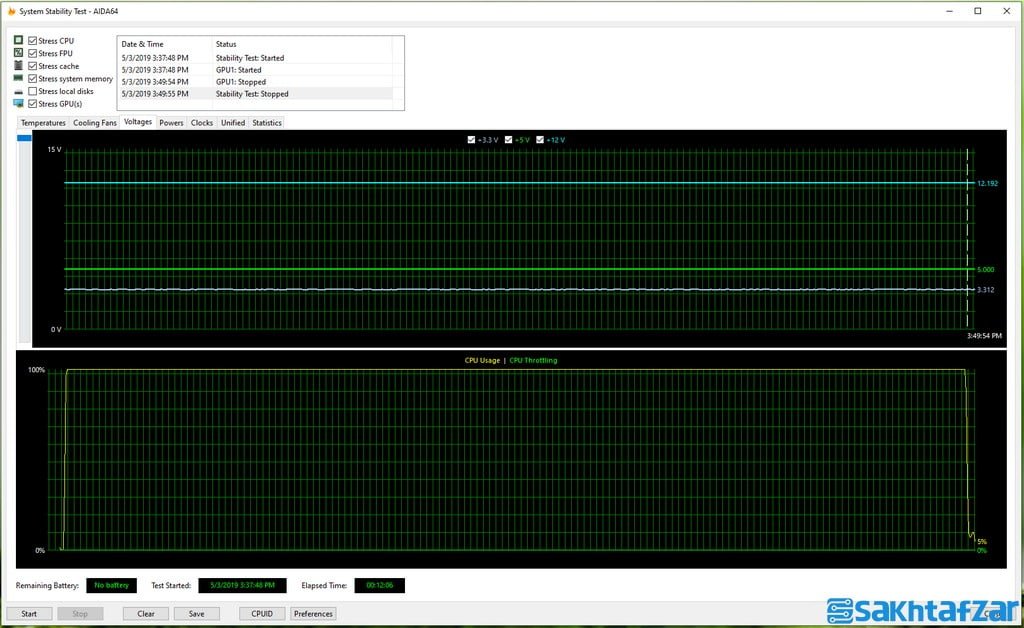Hide the +3.3 V graph line
Viewport: 1024px width, 628px height.
(x=472, y=140)
